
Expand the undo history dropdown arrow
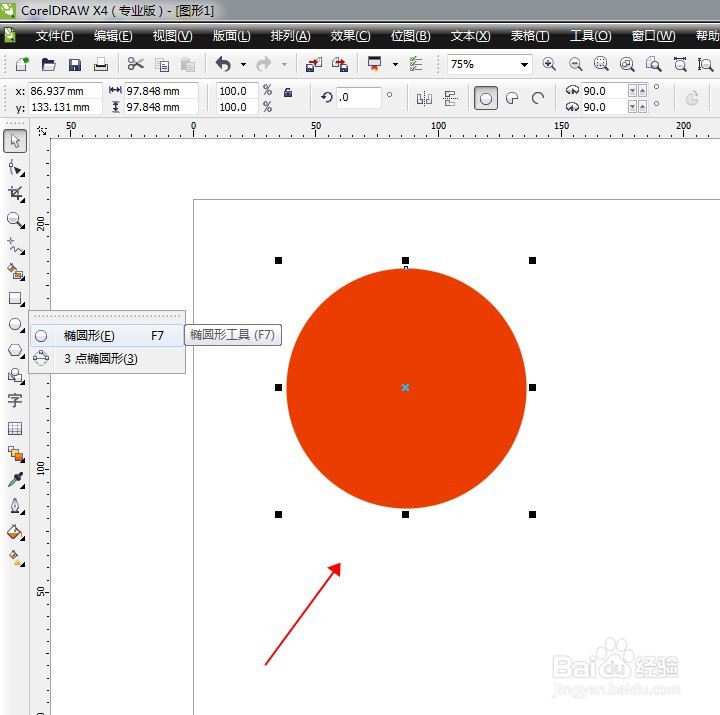(243, 64)
